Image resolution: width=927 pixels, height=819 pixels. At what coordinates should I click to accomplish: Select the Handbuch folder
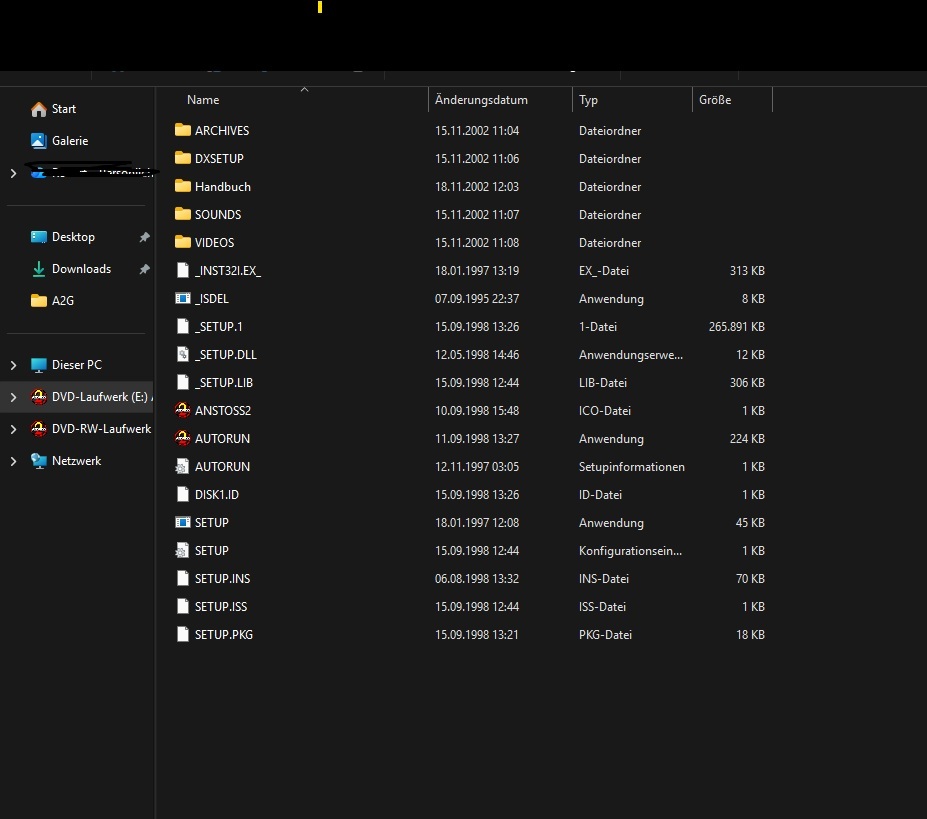[x=222, y=187]
